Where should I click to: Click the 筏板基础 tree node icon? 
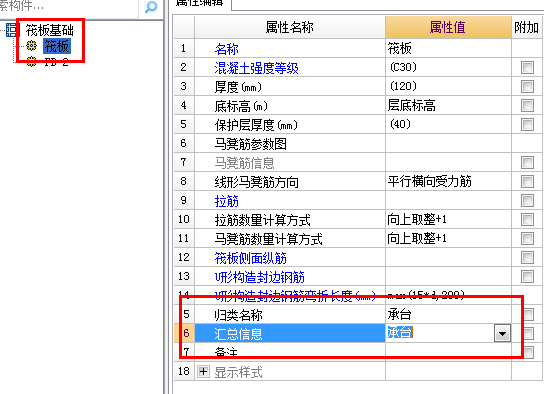pyautogui.click(x=11, y=30)
